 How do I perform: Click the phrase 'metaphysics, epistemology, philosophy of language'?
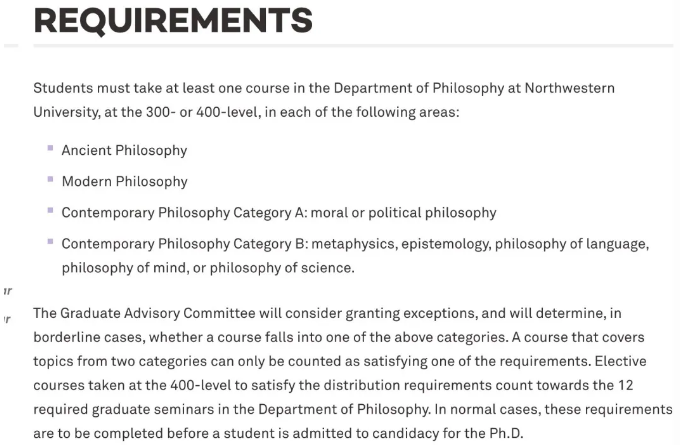click(478, 243)
